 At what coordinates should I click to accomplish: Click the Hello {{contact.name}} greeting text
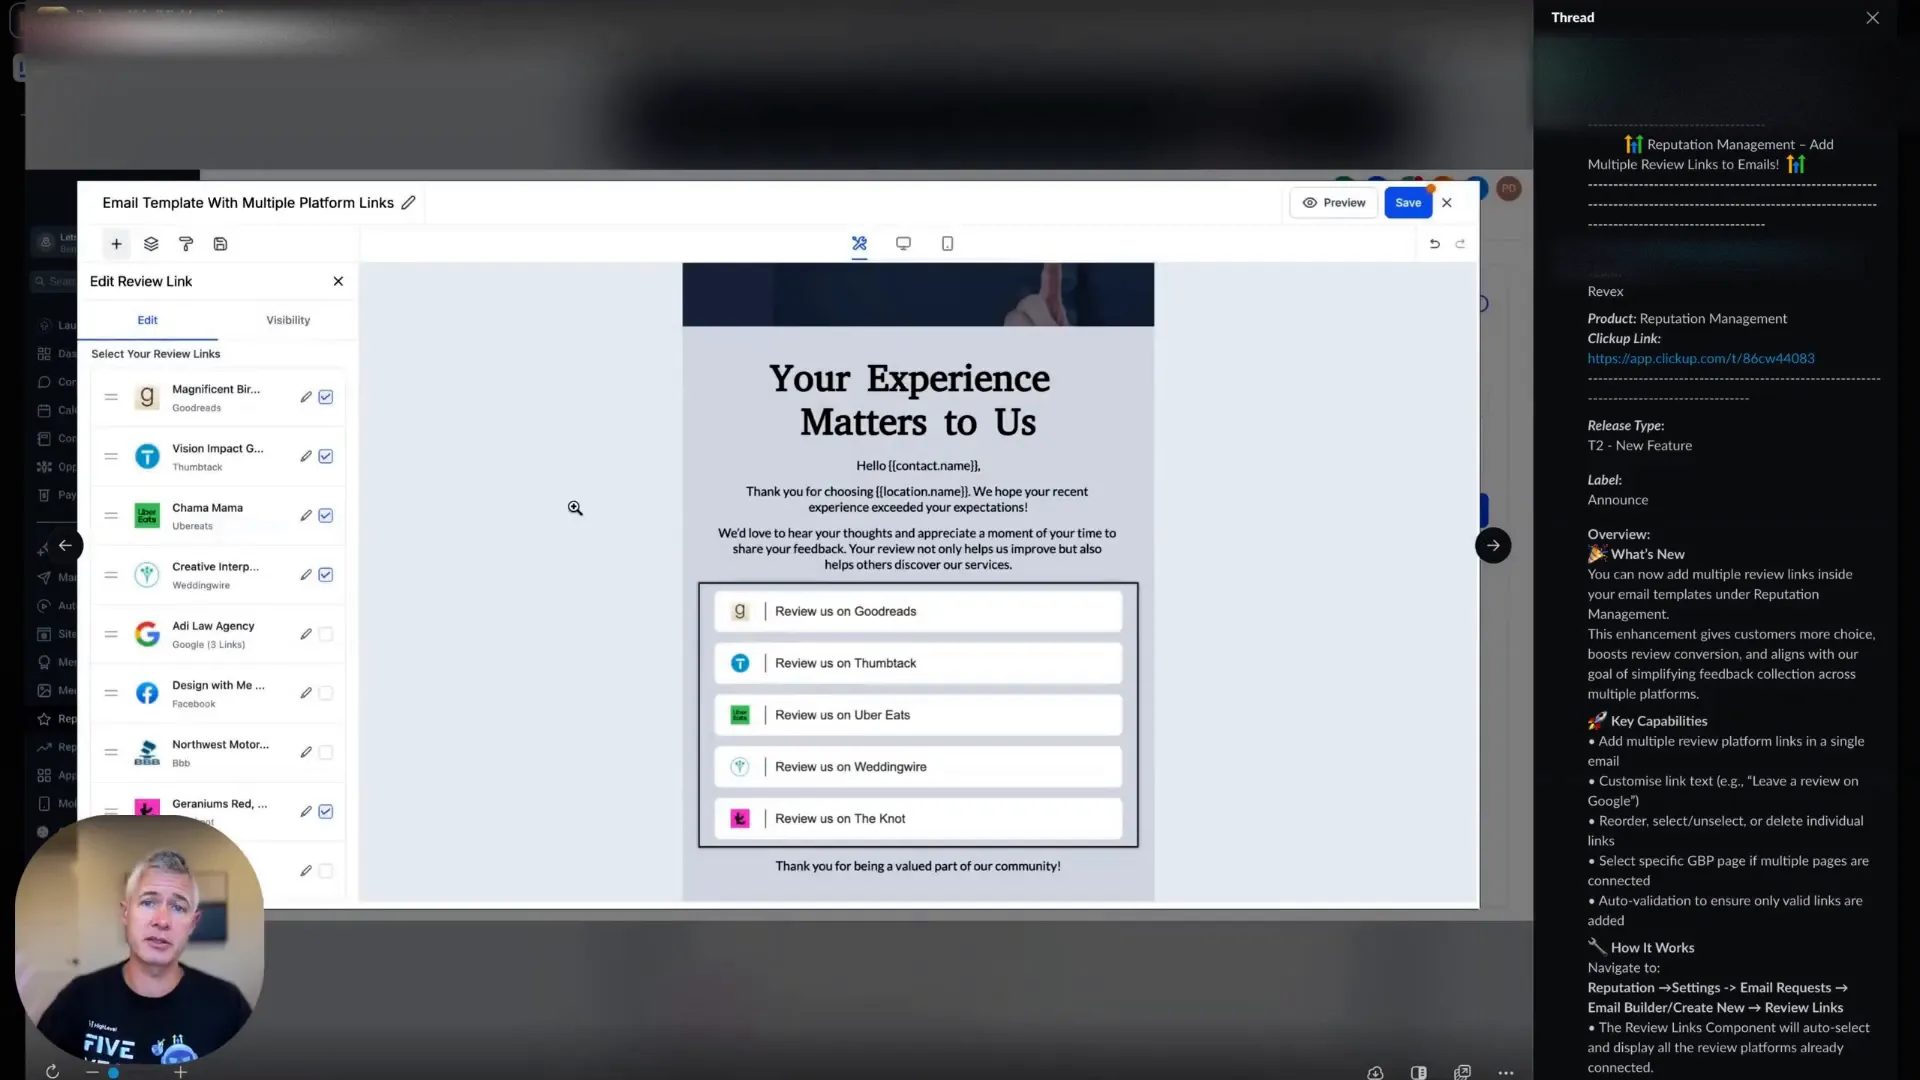click(918, 466)
